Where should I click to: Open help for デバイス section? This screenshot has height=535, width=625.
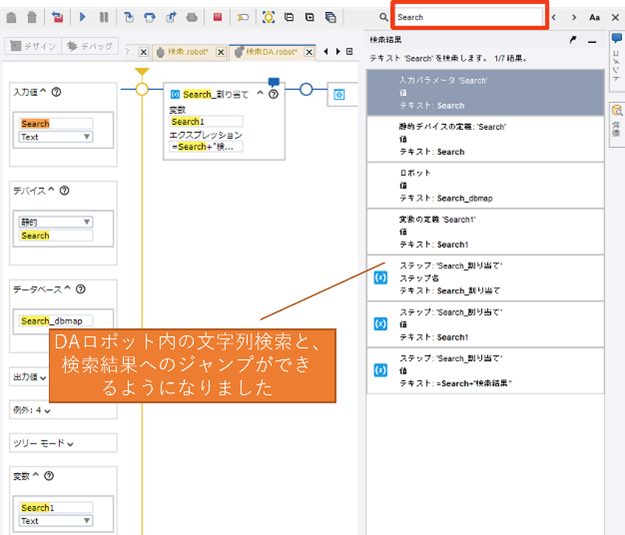tap(64, 191)
